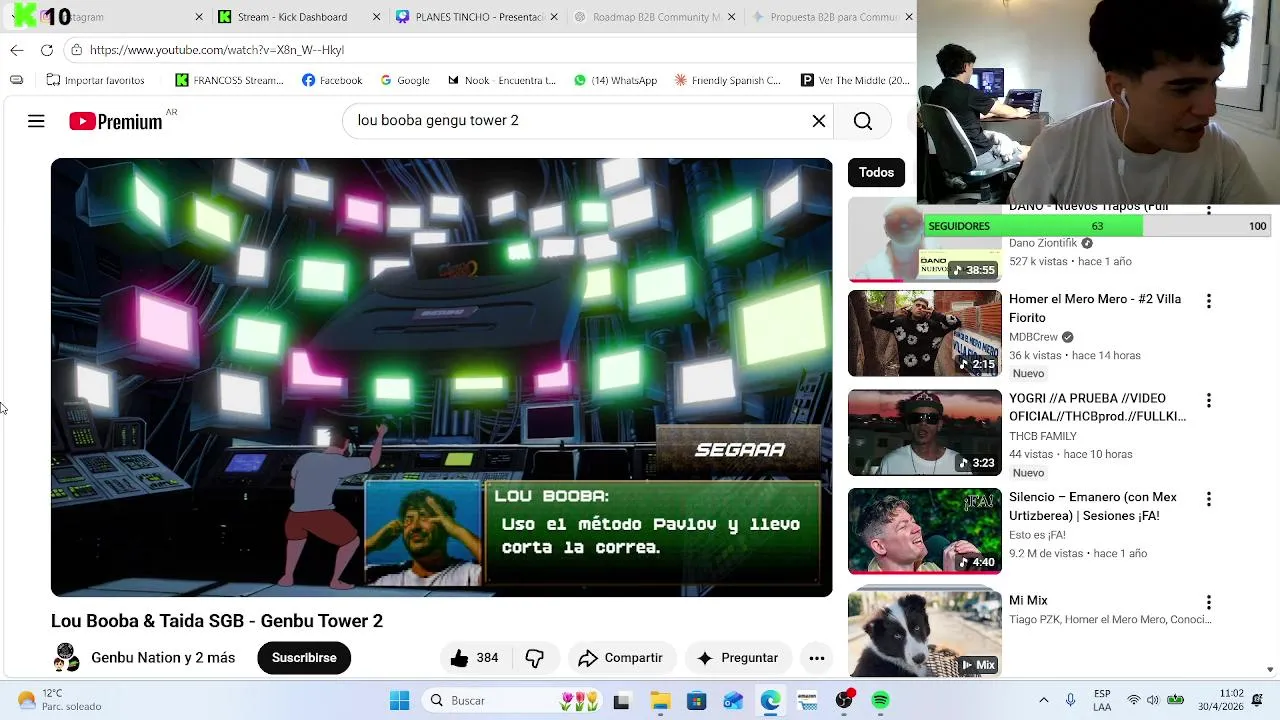Open ESP LAA language indicator
The image size is (1280, 720).
(1102, 700)
